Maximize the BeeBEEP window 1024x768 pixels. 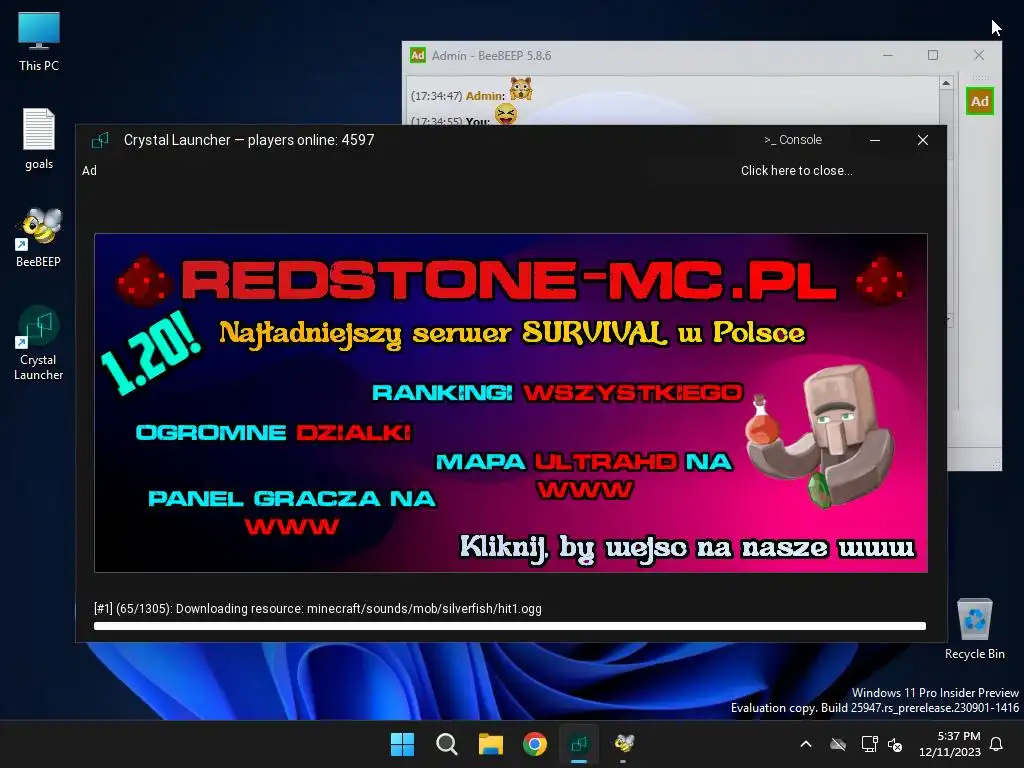(933, 56)
